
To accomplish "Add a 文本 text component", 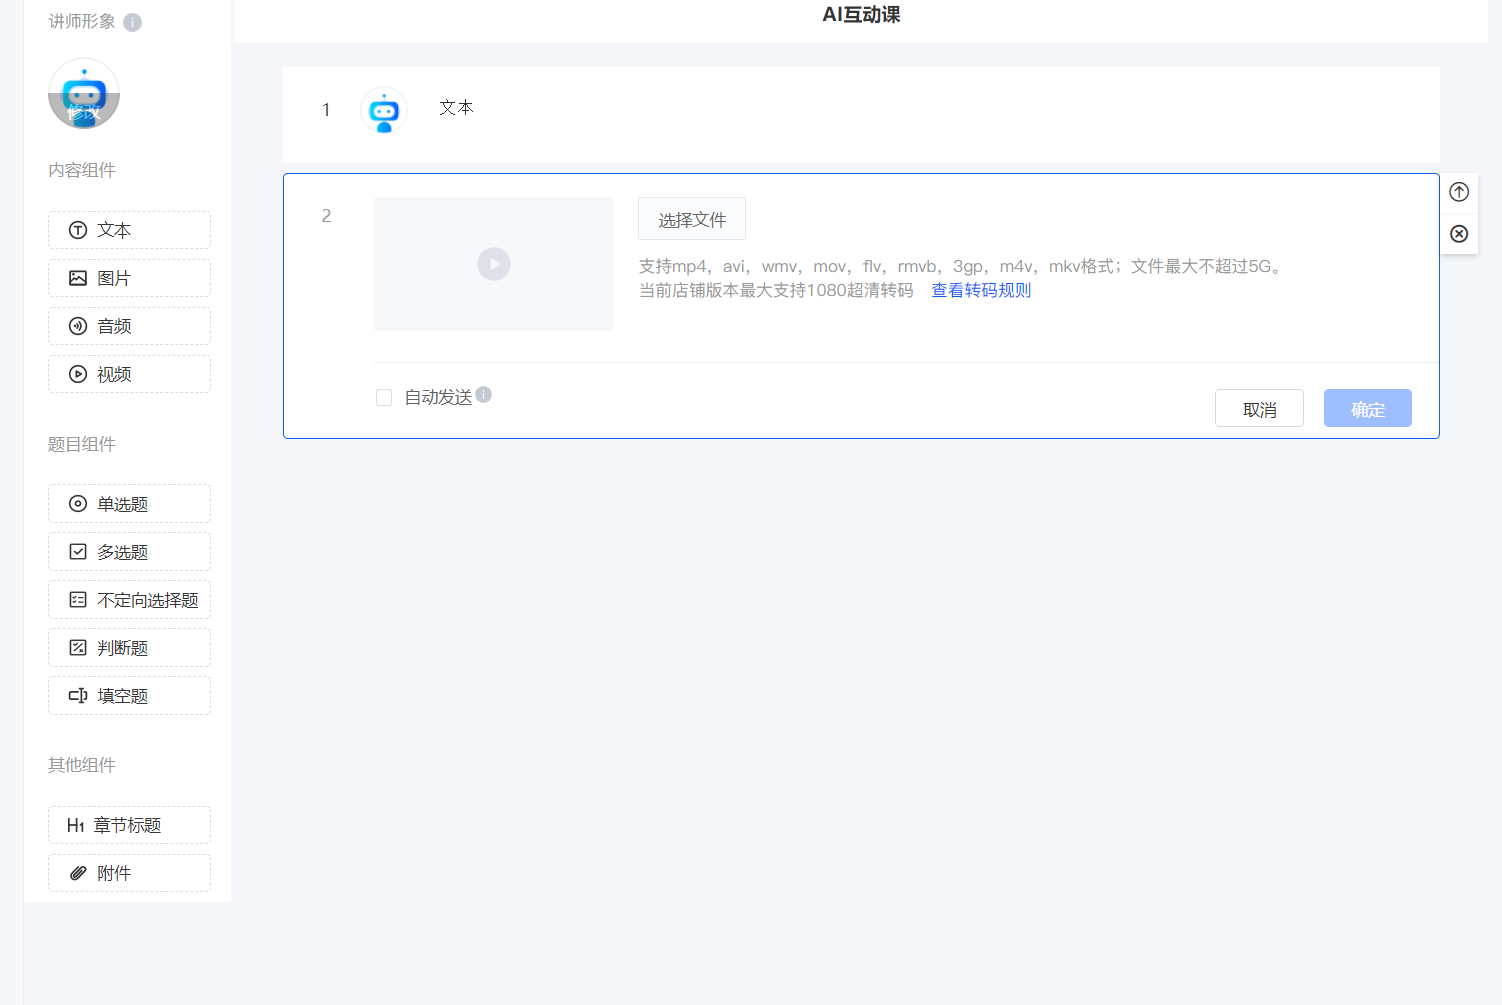I will (x=129, y=230).
